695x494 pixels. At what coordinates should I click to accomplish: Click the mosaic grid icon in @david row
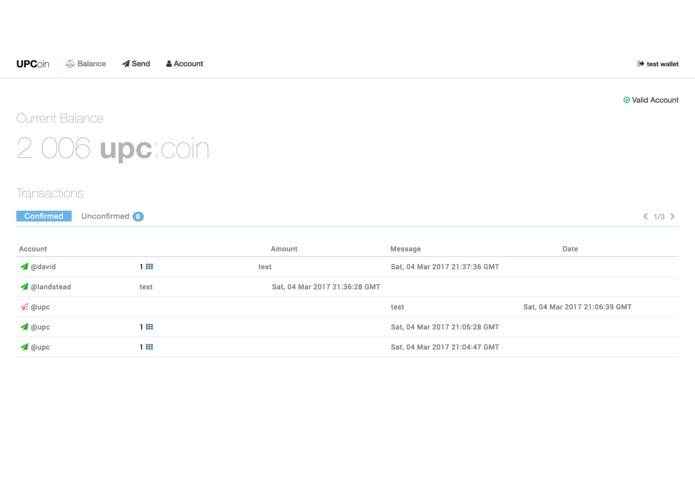click(149, 267)
